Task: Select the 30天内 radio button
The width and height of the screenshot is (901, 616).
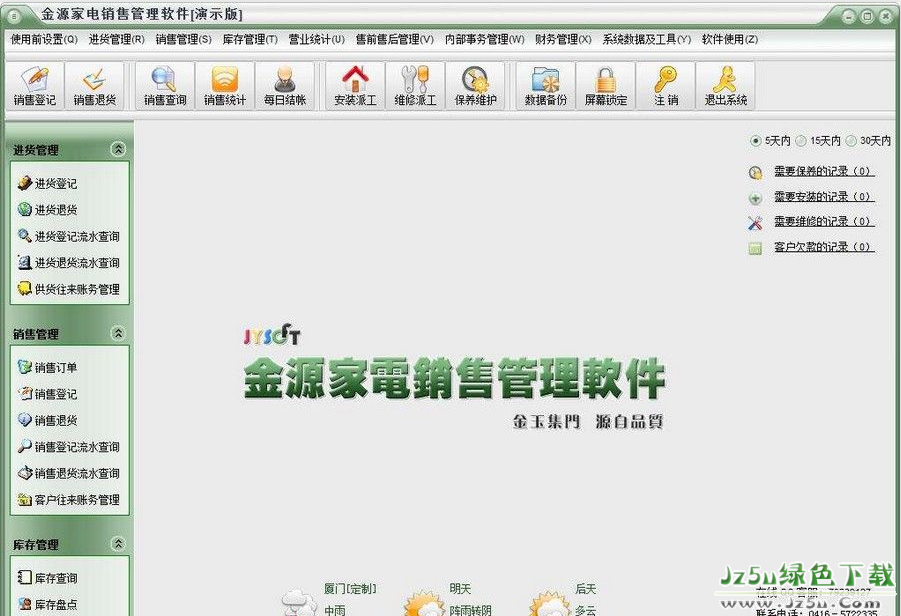Action: 850,141
